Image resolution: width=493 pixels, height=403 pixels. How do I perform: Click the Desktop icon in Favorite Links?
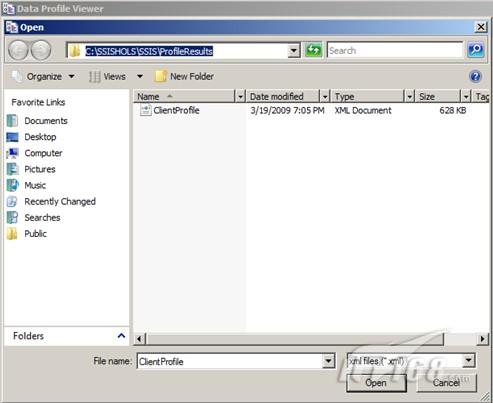pyautogui.click(x=12, y=137)
